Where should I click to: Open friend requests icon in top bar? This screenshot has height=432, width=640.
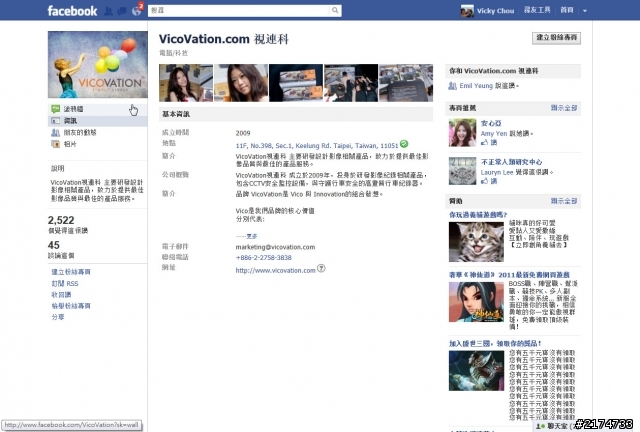point(109,11)
